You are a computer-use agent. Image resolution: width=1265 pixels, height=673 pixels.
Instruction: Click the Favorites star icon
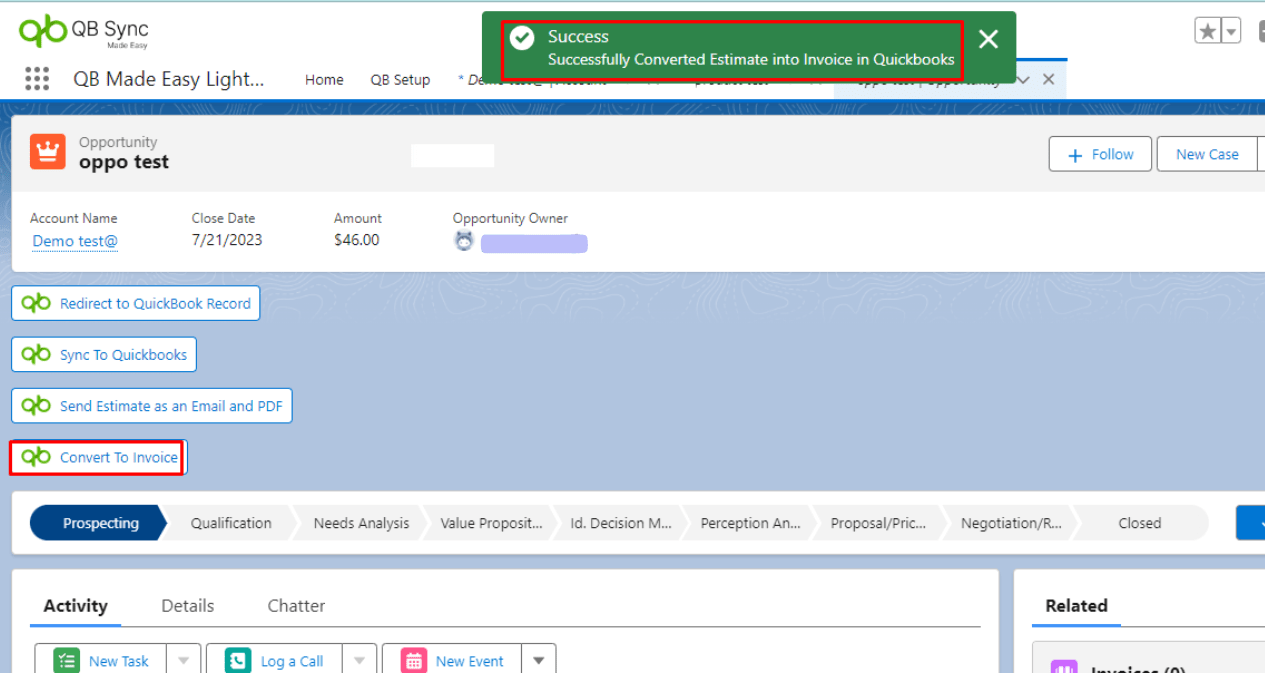(1208, 31)
